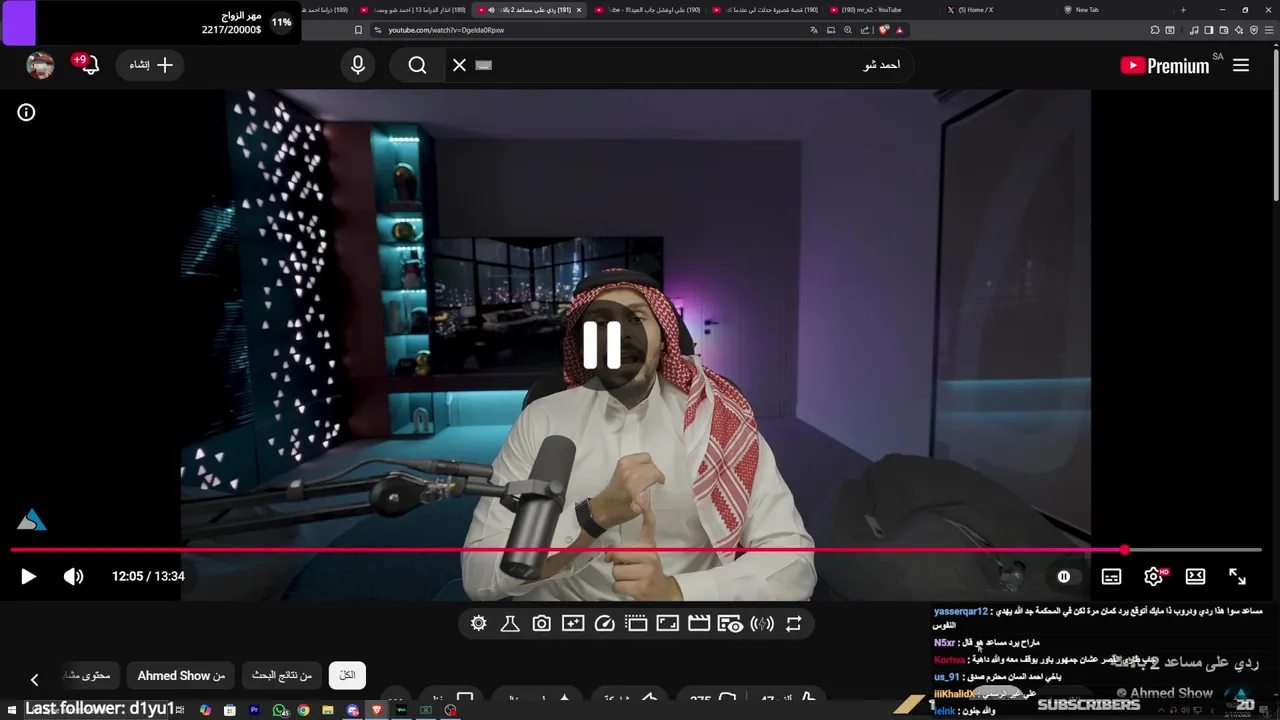Screen dimensions: 1280x720
Task: Open the extension toolbar gear settings icon
Action: (479, 623)
